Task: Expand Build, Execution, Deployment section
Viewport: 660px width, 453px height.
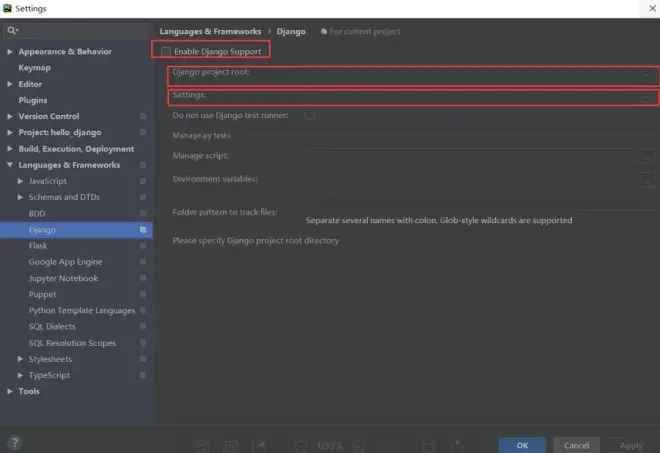Action: tap(10, 149)
